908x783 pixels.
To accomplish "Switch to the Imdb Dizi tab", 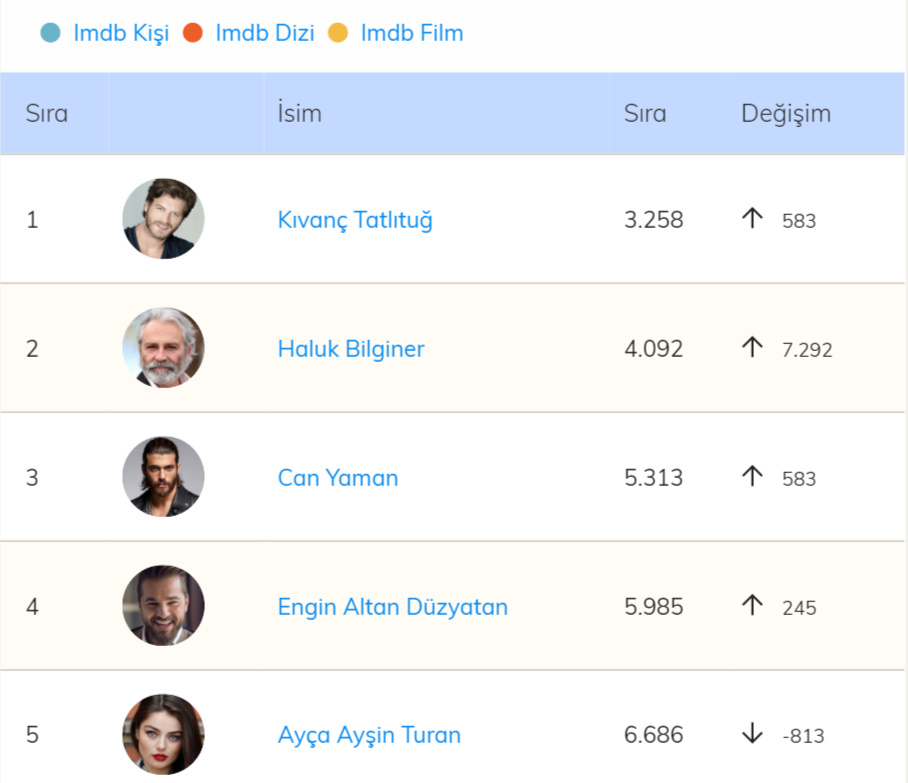I will (264, 33).
